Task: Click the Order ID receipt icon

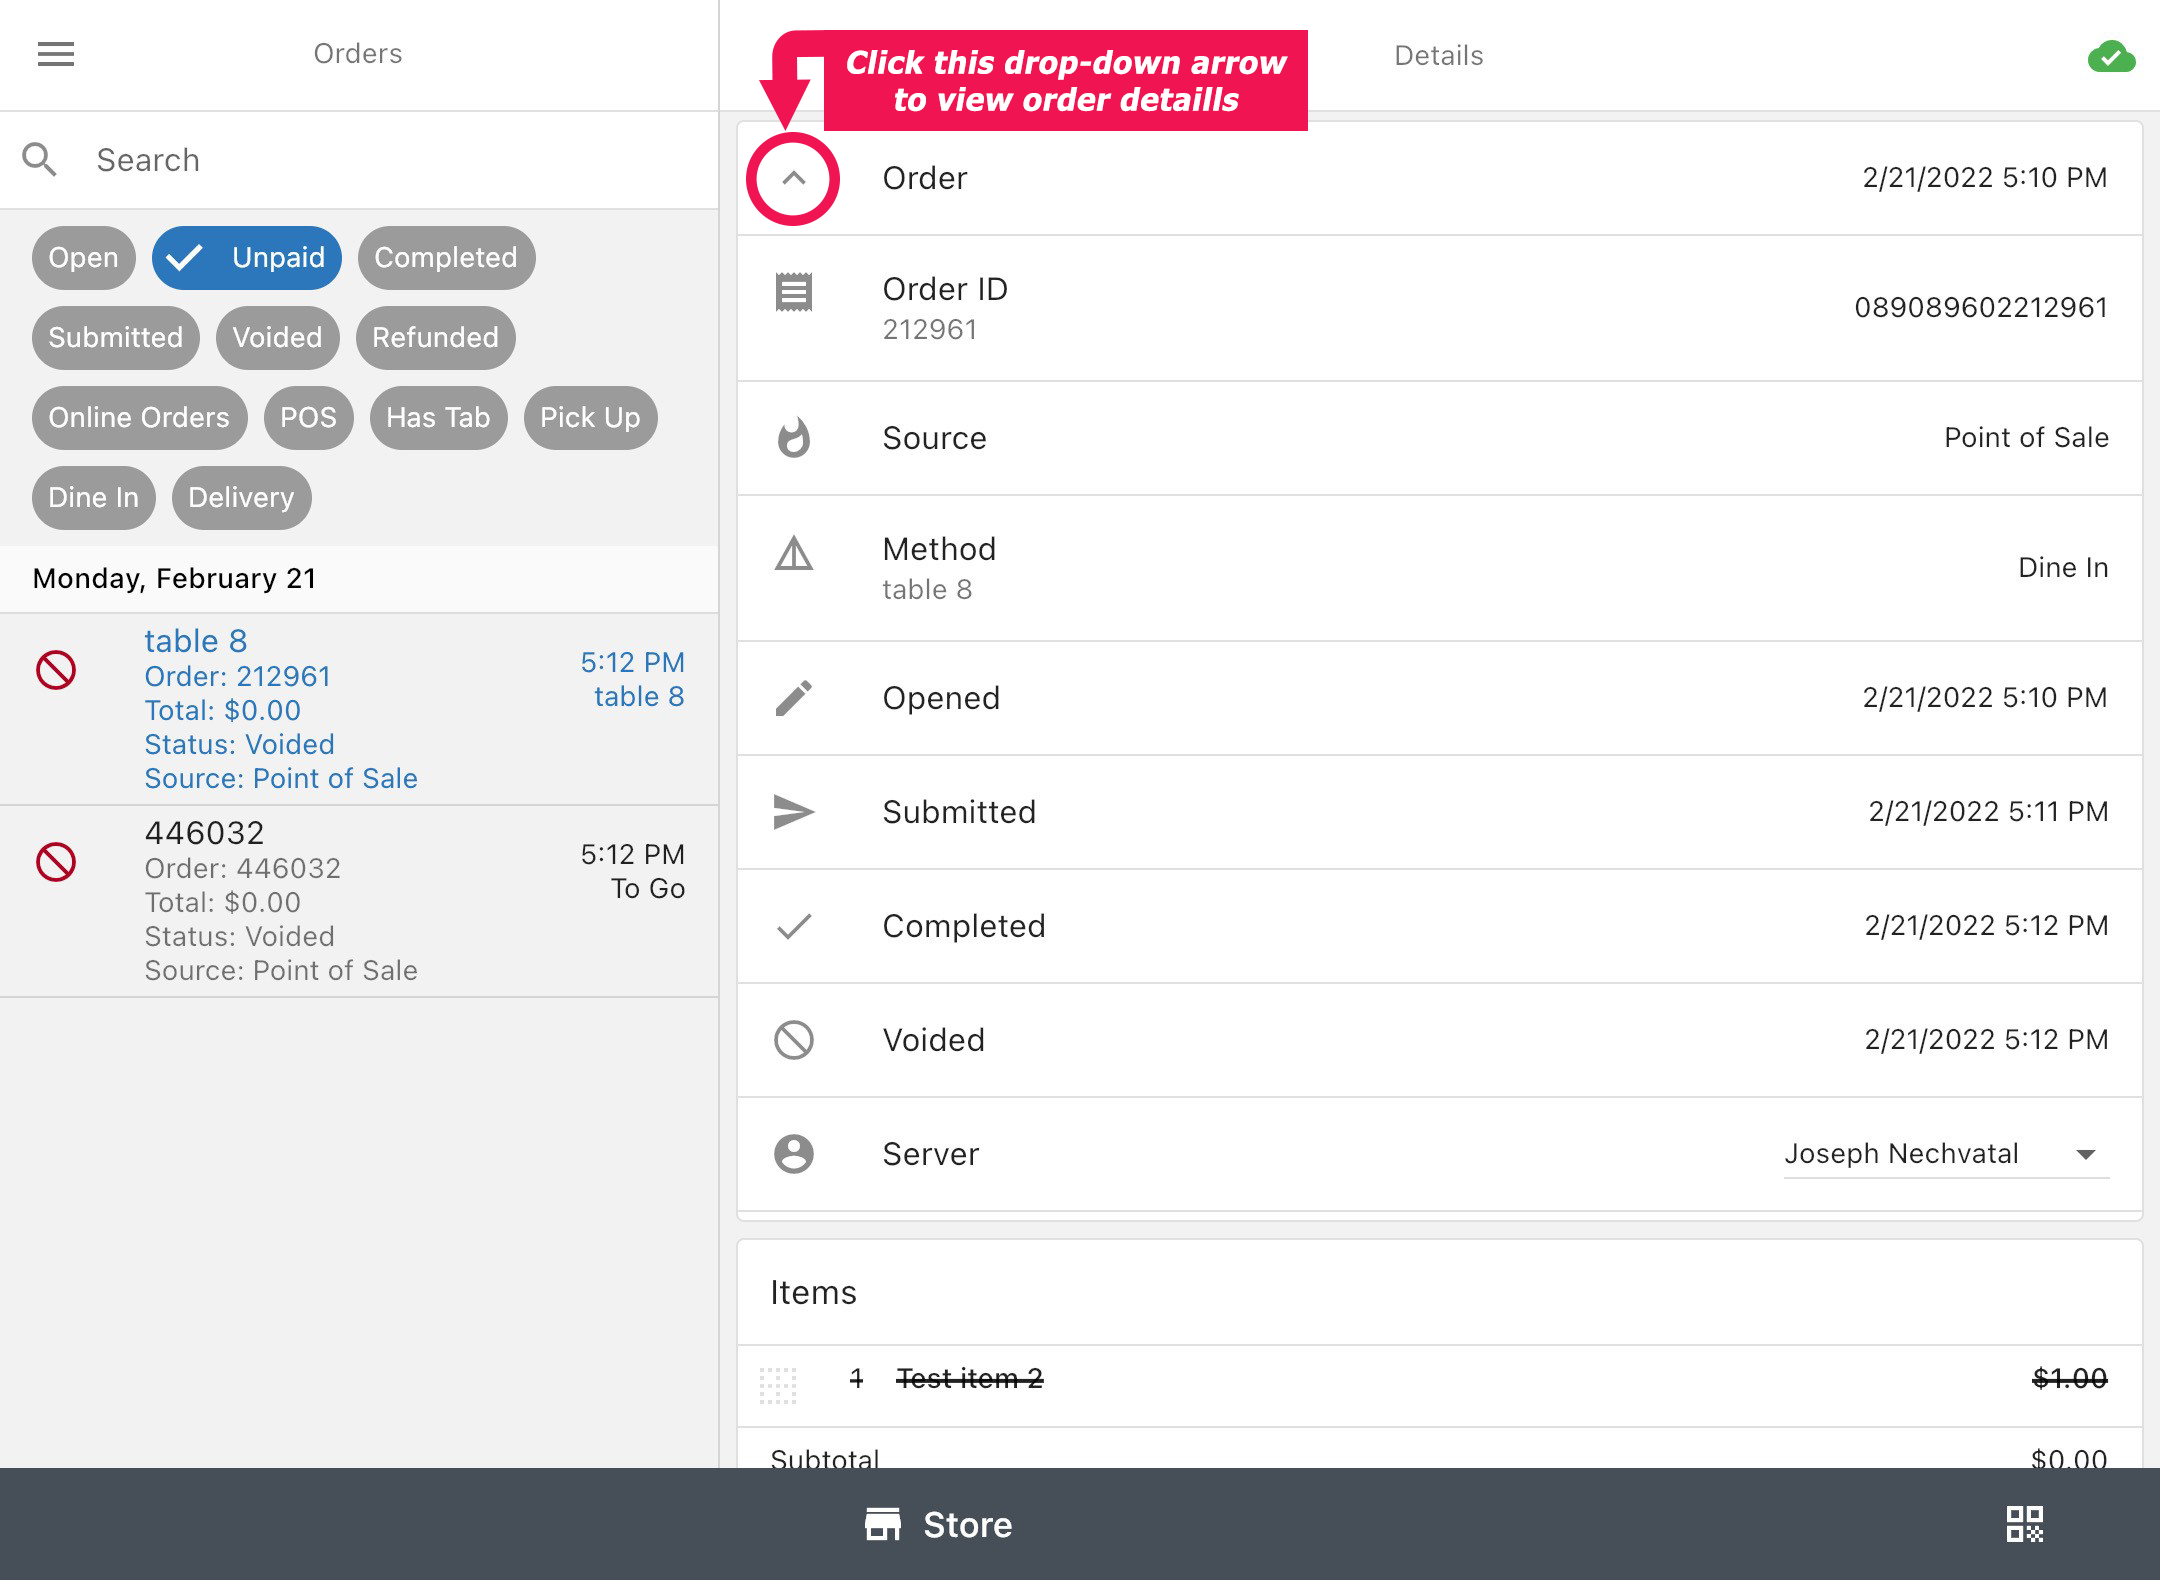Action: (794, 293)
